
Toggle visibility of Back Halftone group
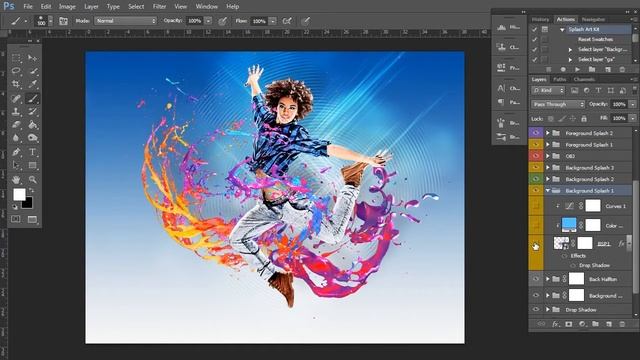[536, 279]
